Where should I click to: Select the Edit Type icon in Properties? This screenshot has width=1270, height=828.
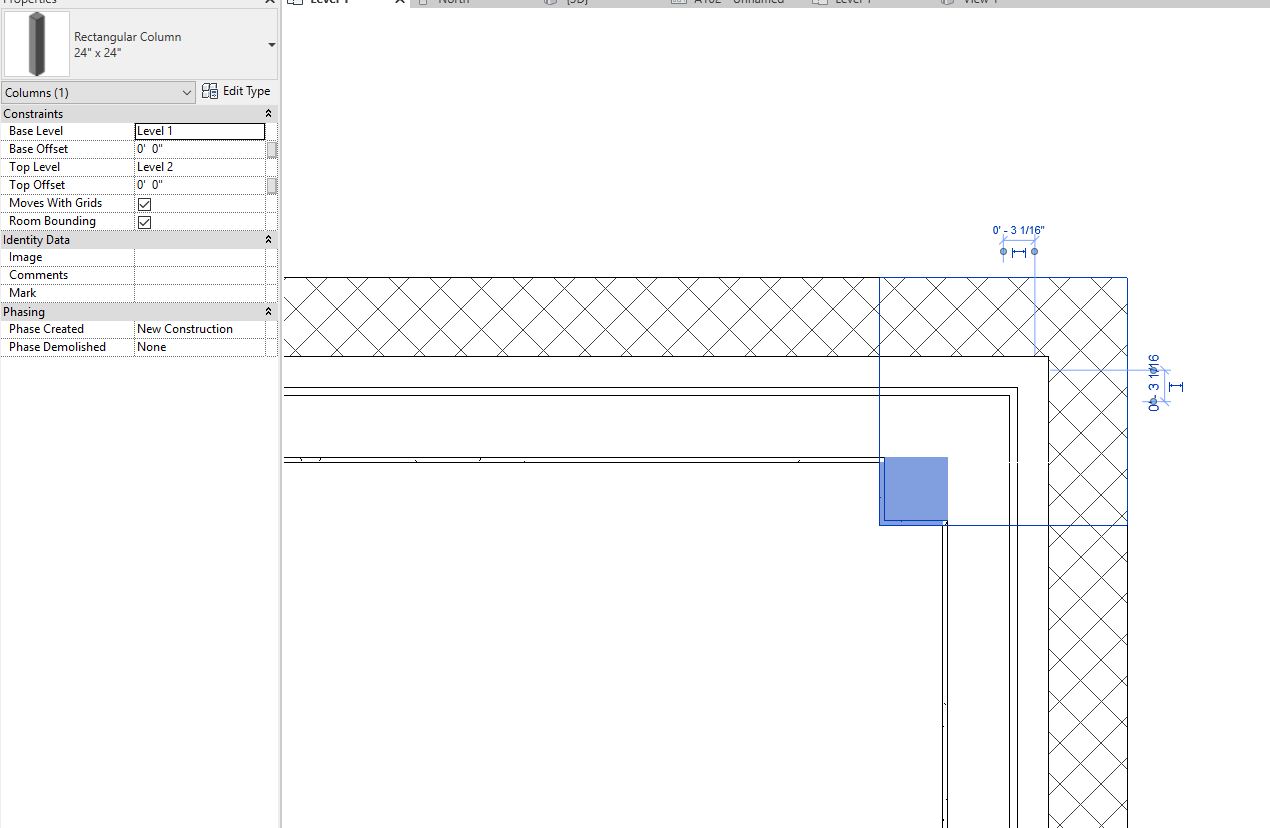(209, 91)
